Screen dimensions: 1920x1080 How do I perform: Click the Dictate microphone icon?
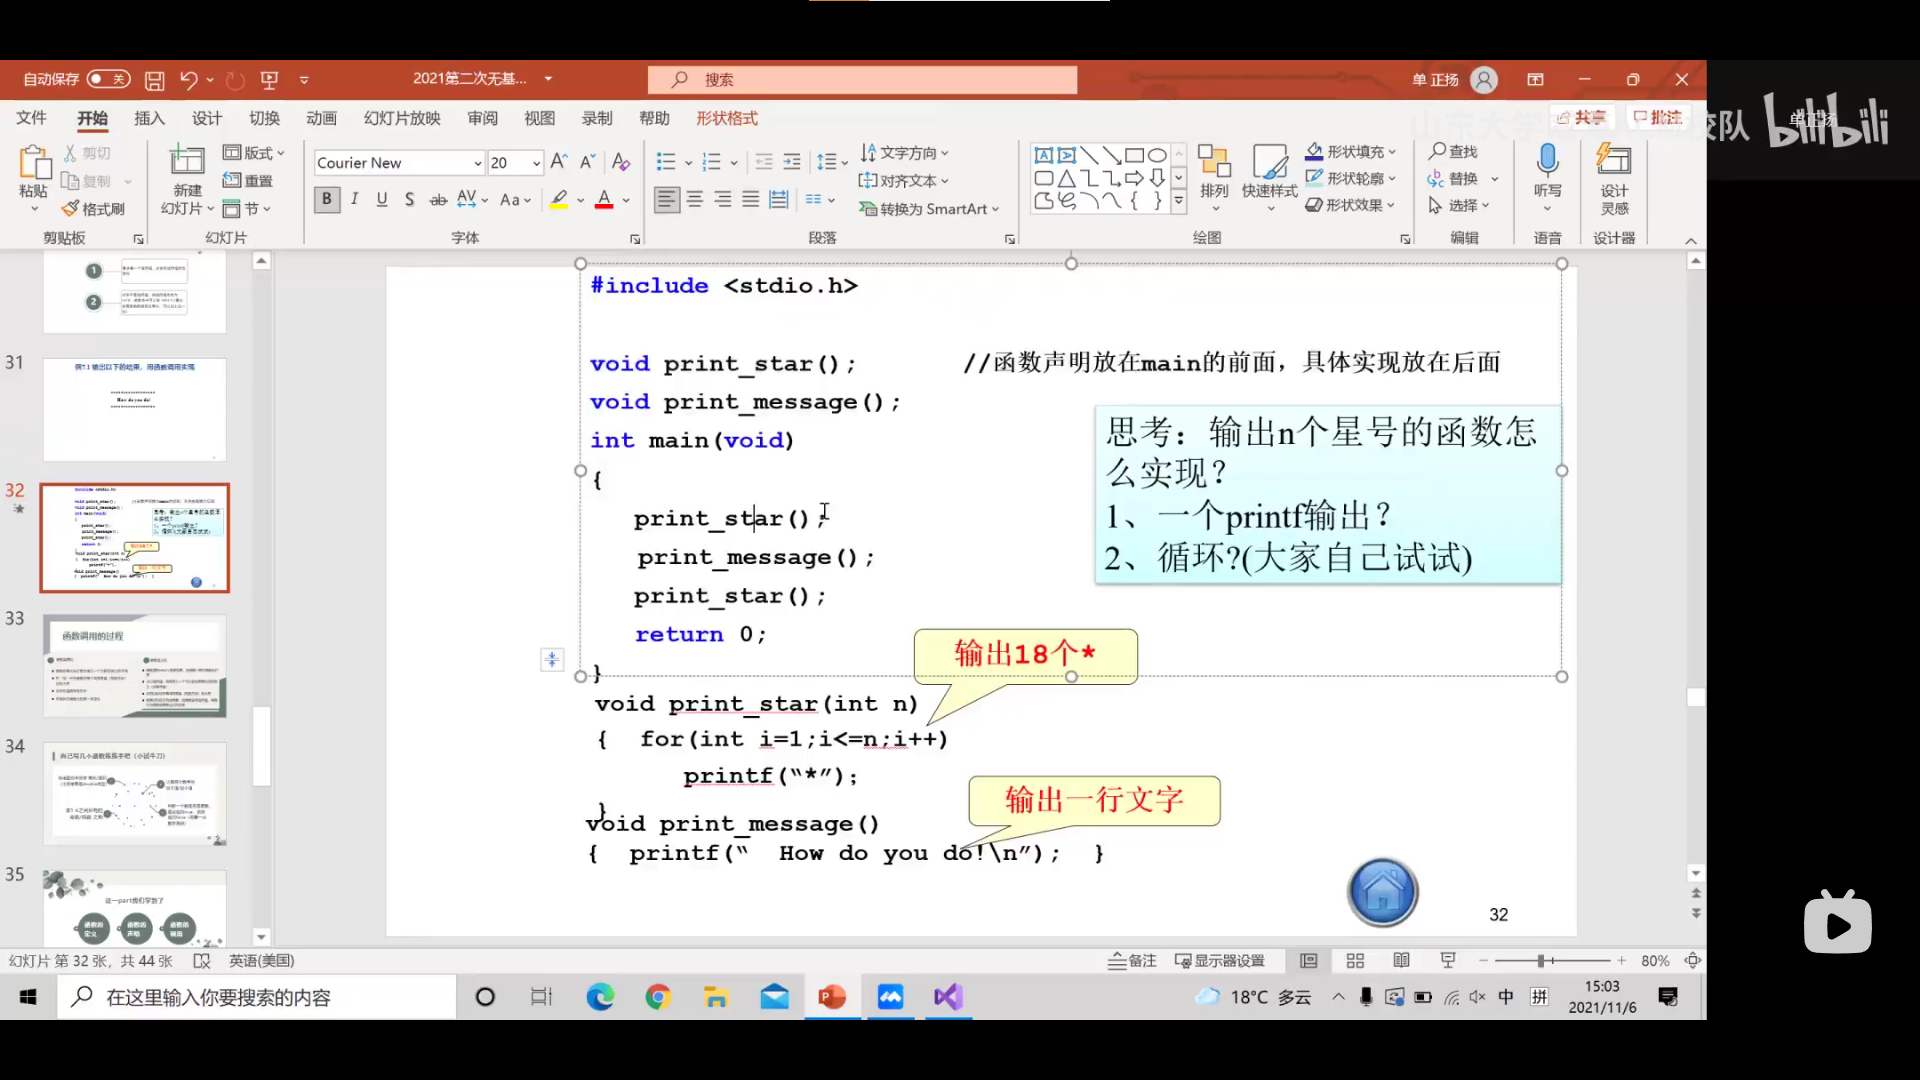1547,160
